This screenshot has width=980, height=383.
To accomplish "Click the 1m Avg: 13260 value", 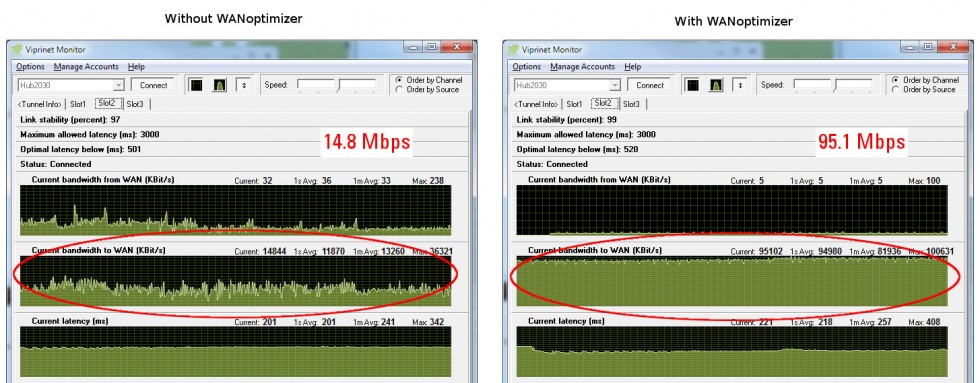I will pos(378,251).
